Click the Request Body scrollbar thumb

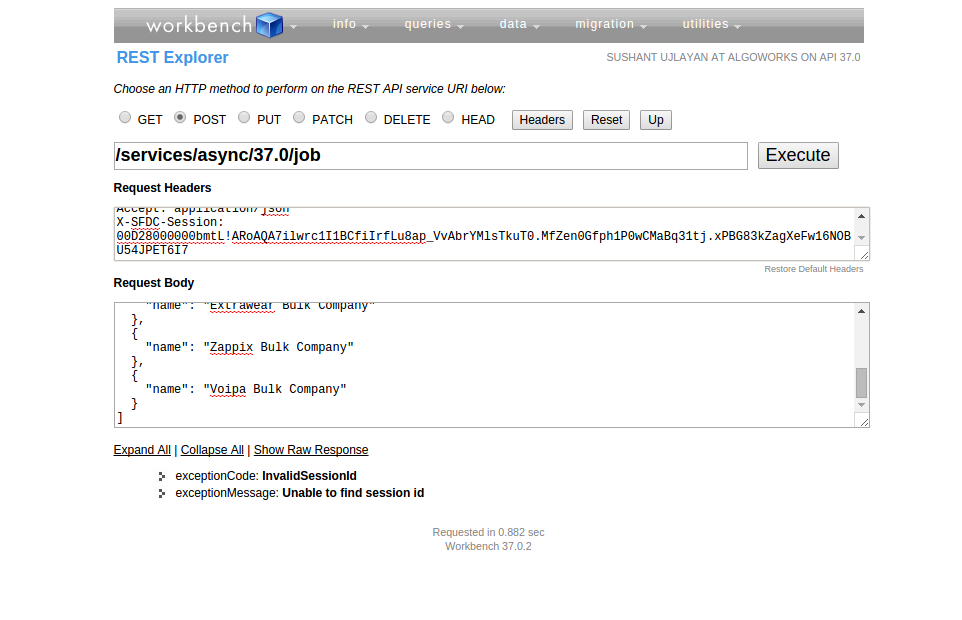point(861,383)
